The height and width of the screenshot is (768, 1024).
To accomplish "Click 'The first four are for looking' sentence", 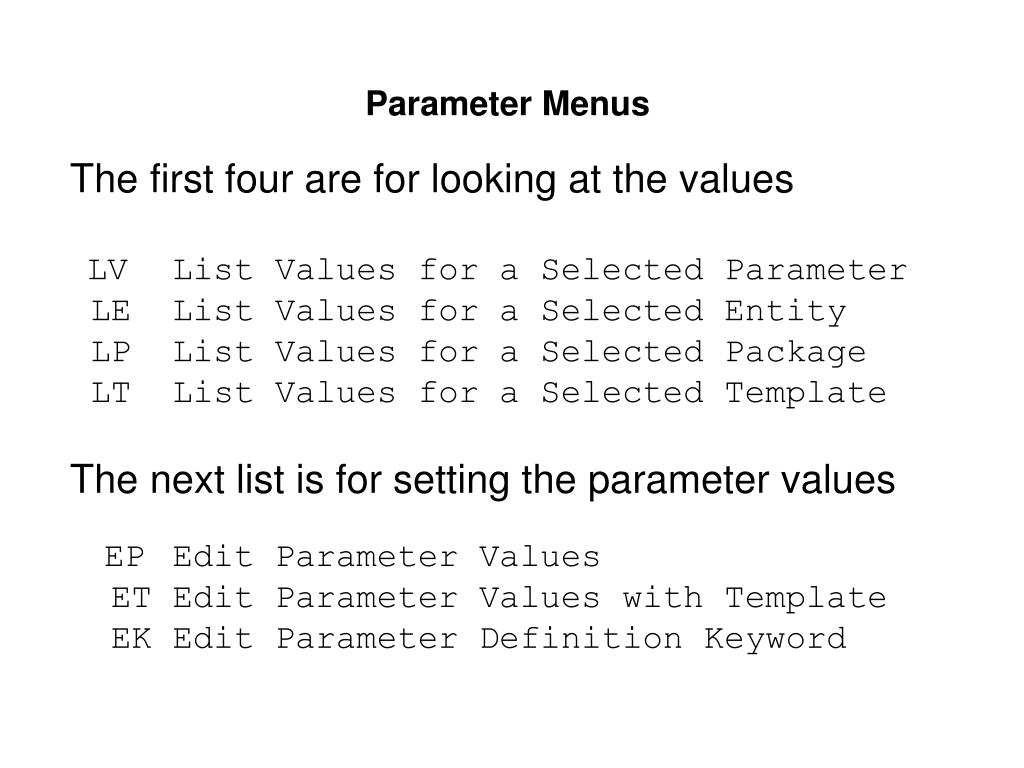I will click(432, 179).
